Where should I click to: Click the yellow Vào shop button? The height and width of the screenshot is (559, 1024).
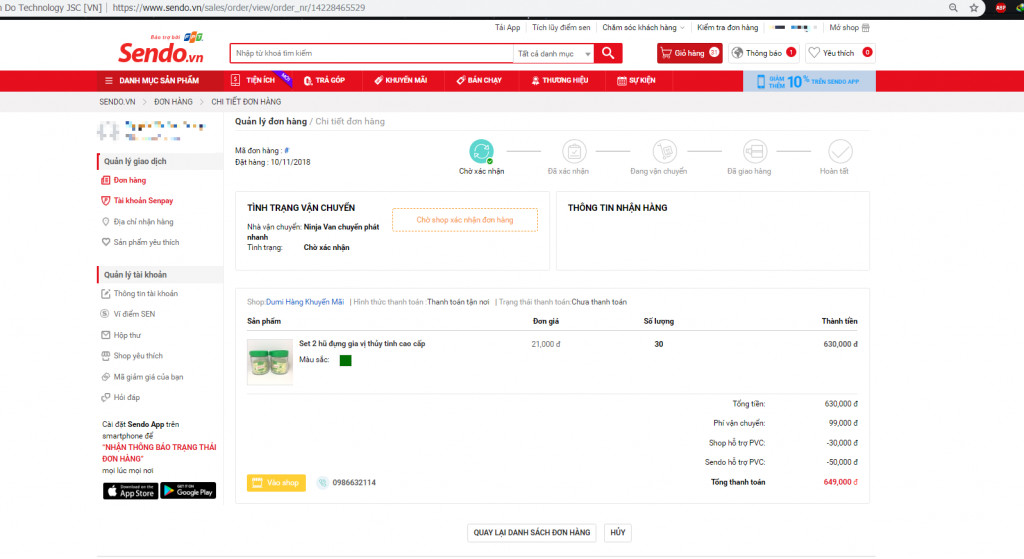(276, 483)
